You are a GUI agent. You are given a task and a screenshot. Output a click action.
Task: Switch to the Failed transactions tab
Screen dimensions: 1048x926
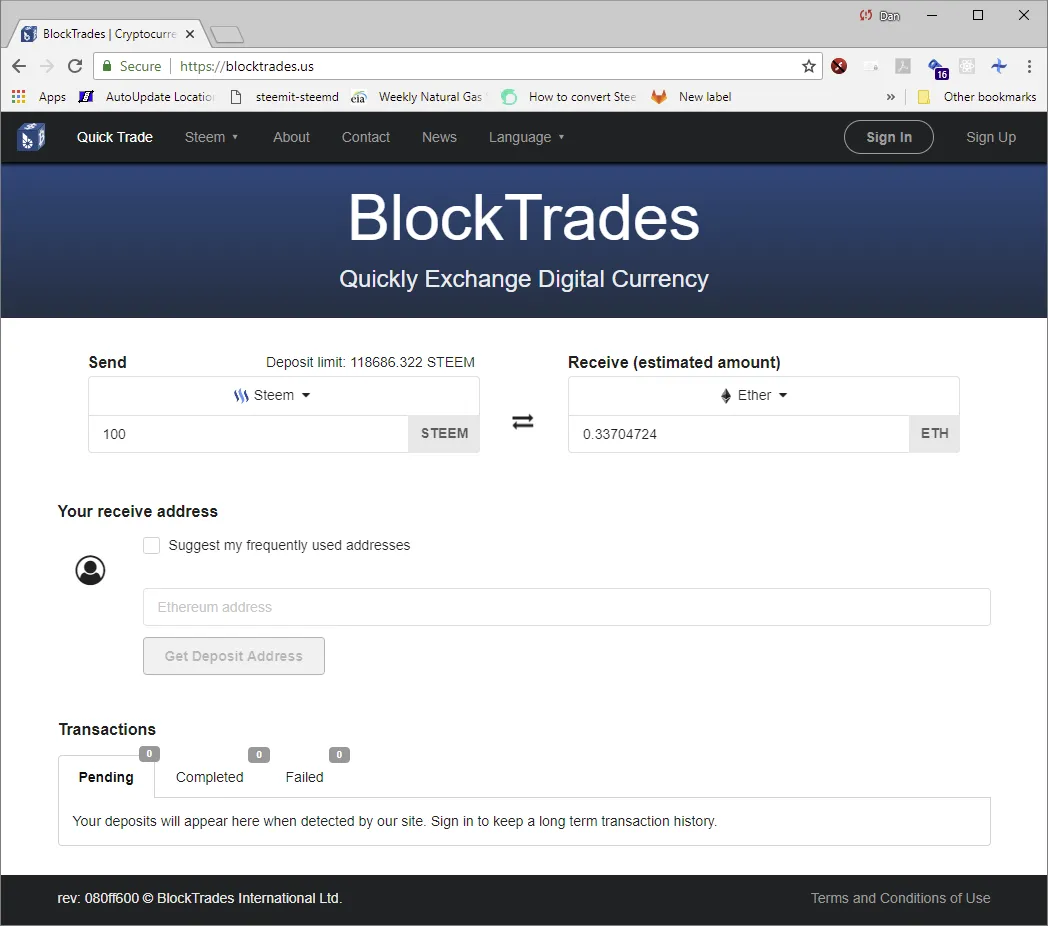click(x=304, y=777)
